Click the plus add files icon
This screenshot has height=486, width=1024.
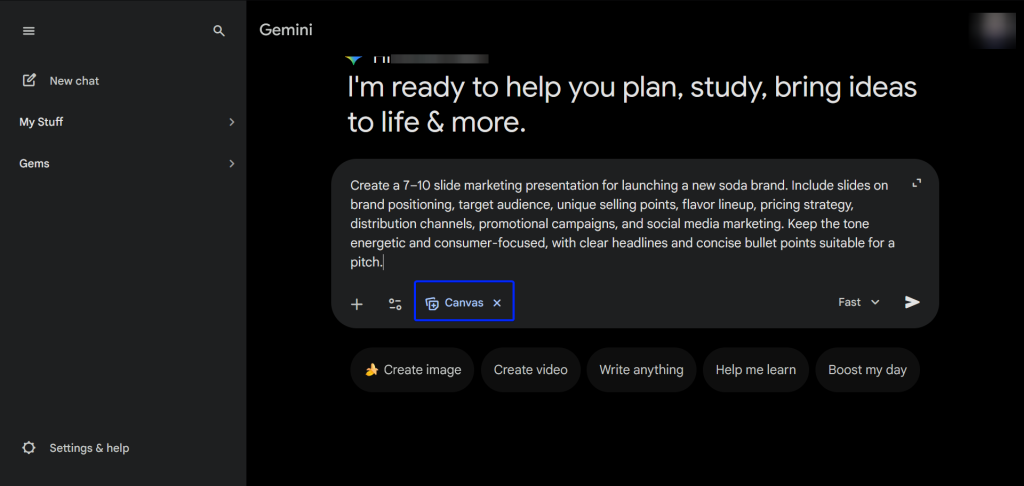pyautogui.click(x=357, y=304)
